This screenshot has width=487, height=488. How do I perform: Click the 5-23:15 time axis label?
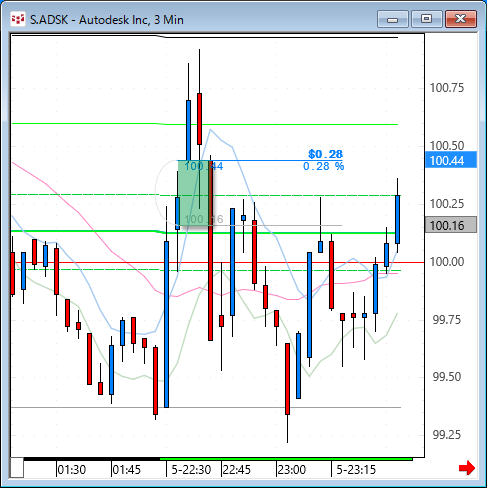356,469
